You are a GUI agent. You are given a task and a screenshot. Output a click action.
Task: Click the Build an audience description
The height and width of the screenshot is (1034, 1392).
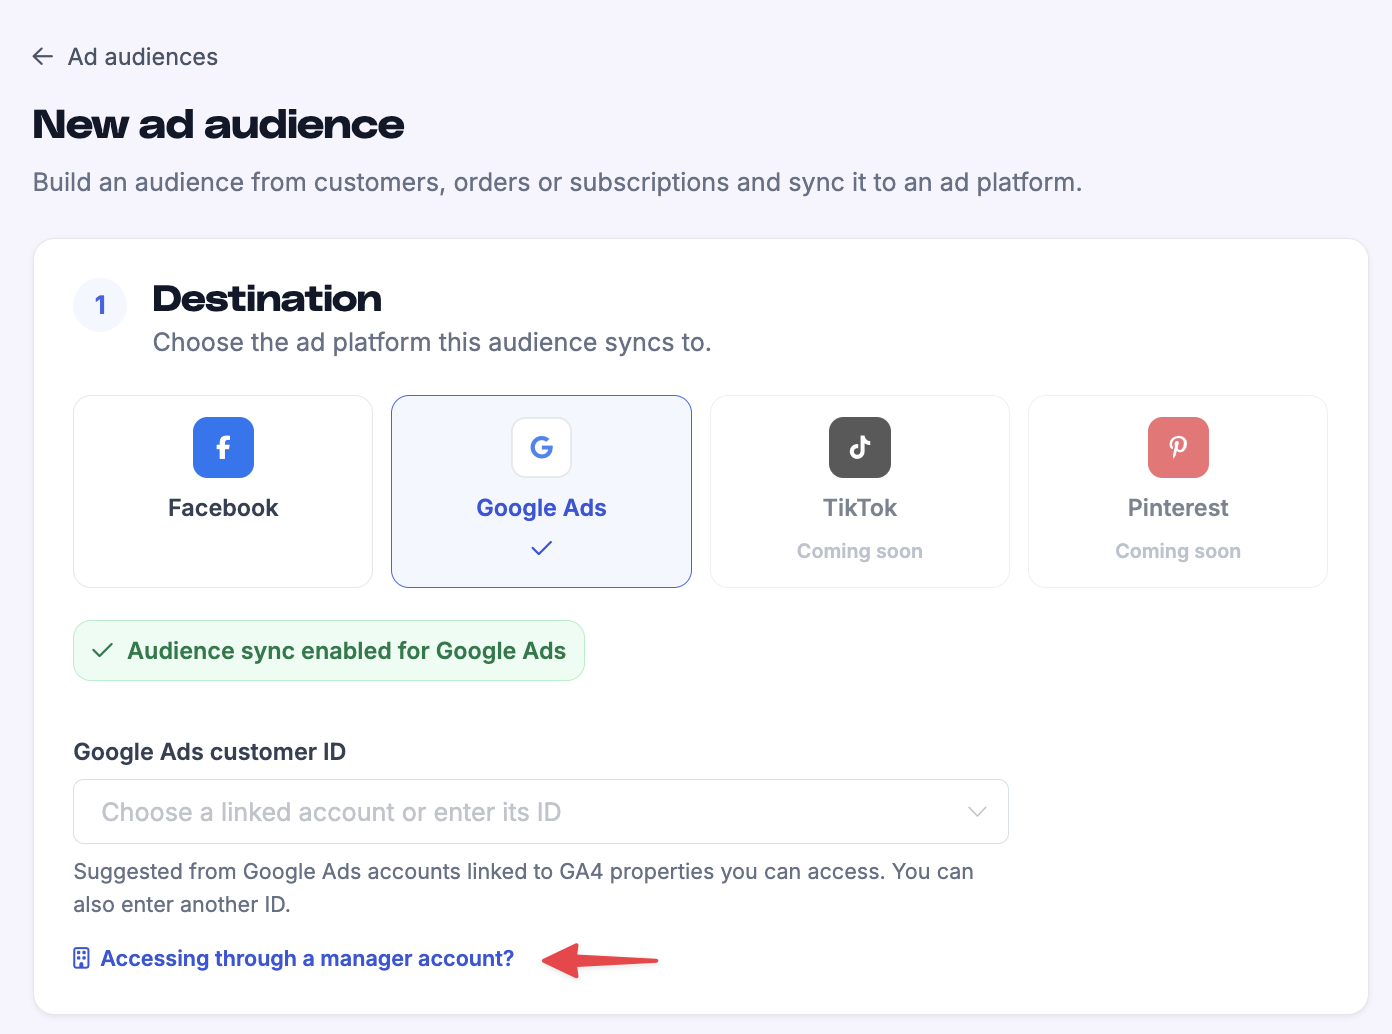tap(557, 183)
